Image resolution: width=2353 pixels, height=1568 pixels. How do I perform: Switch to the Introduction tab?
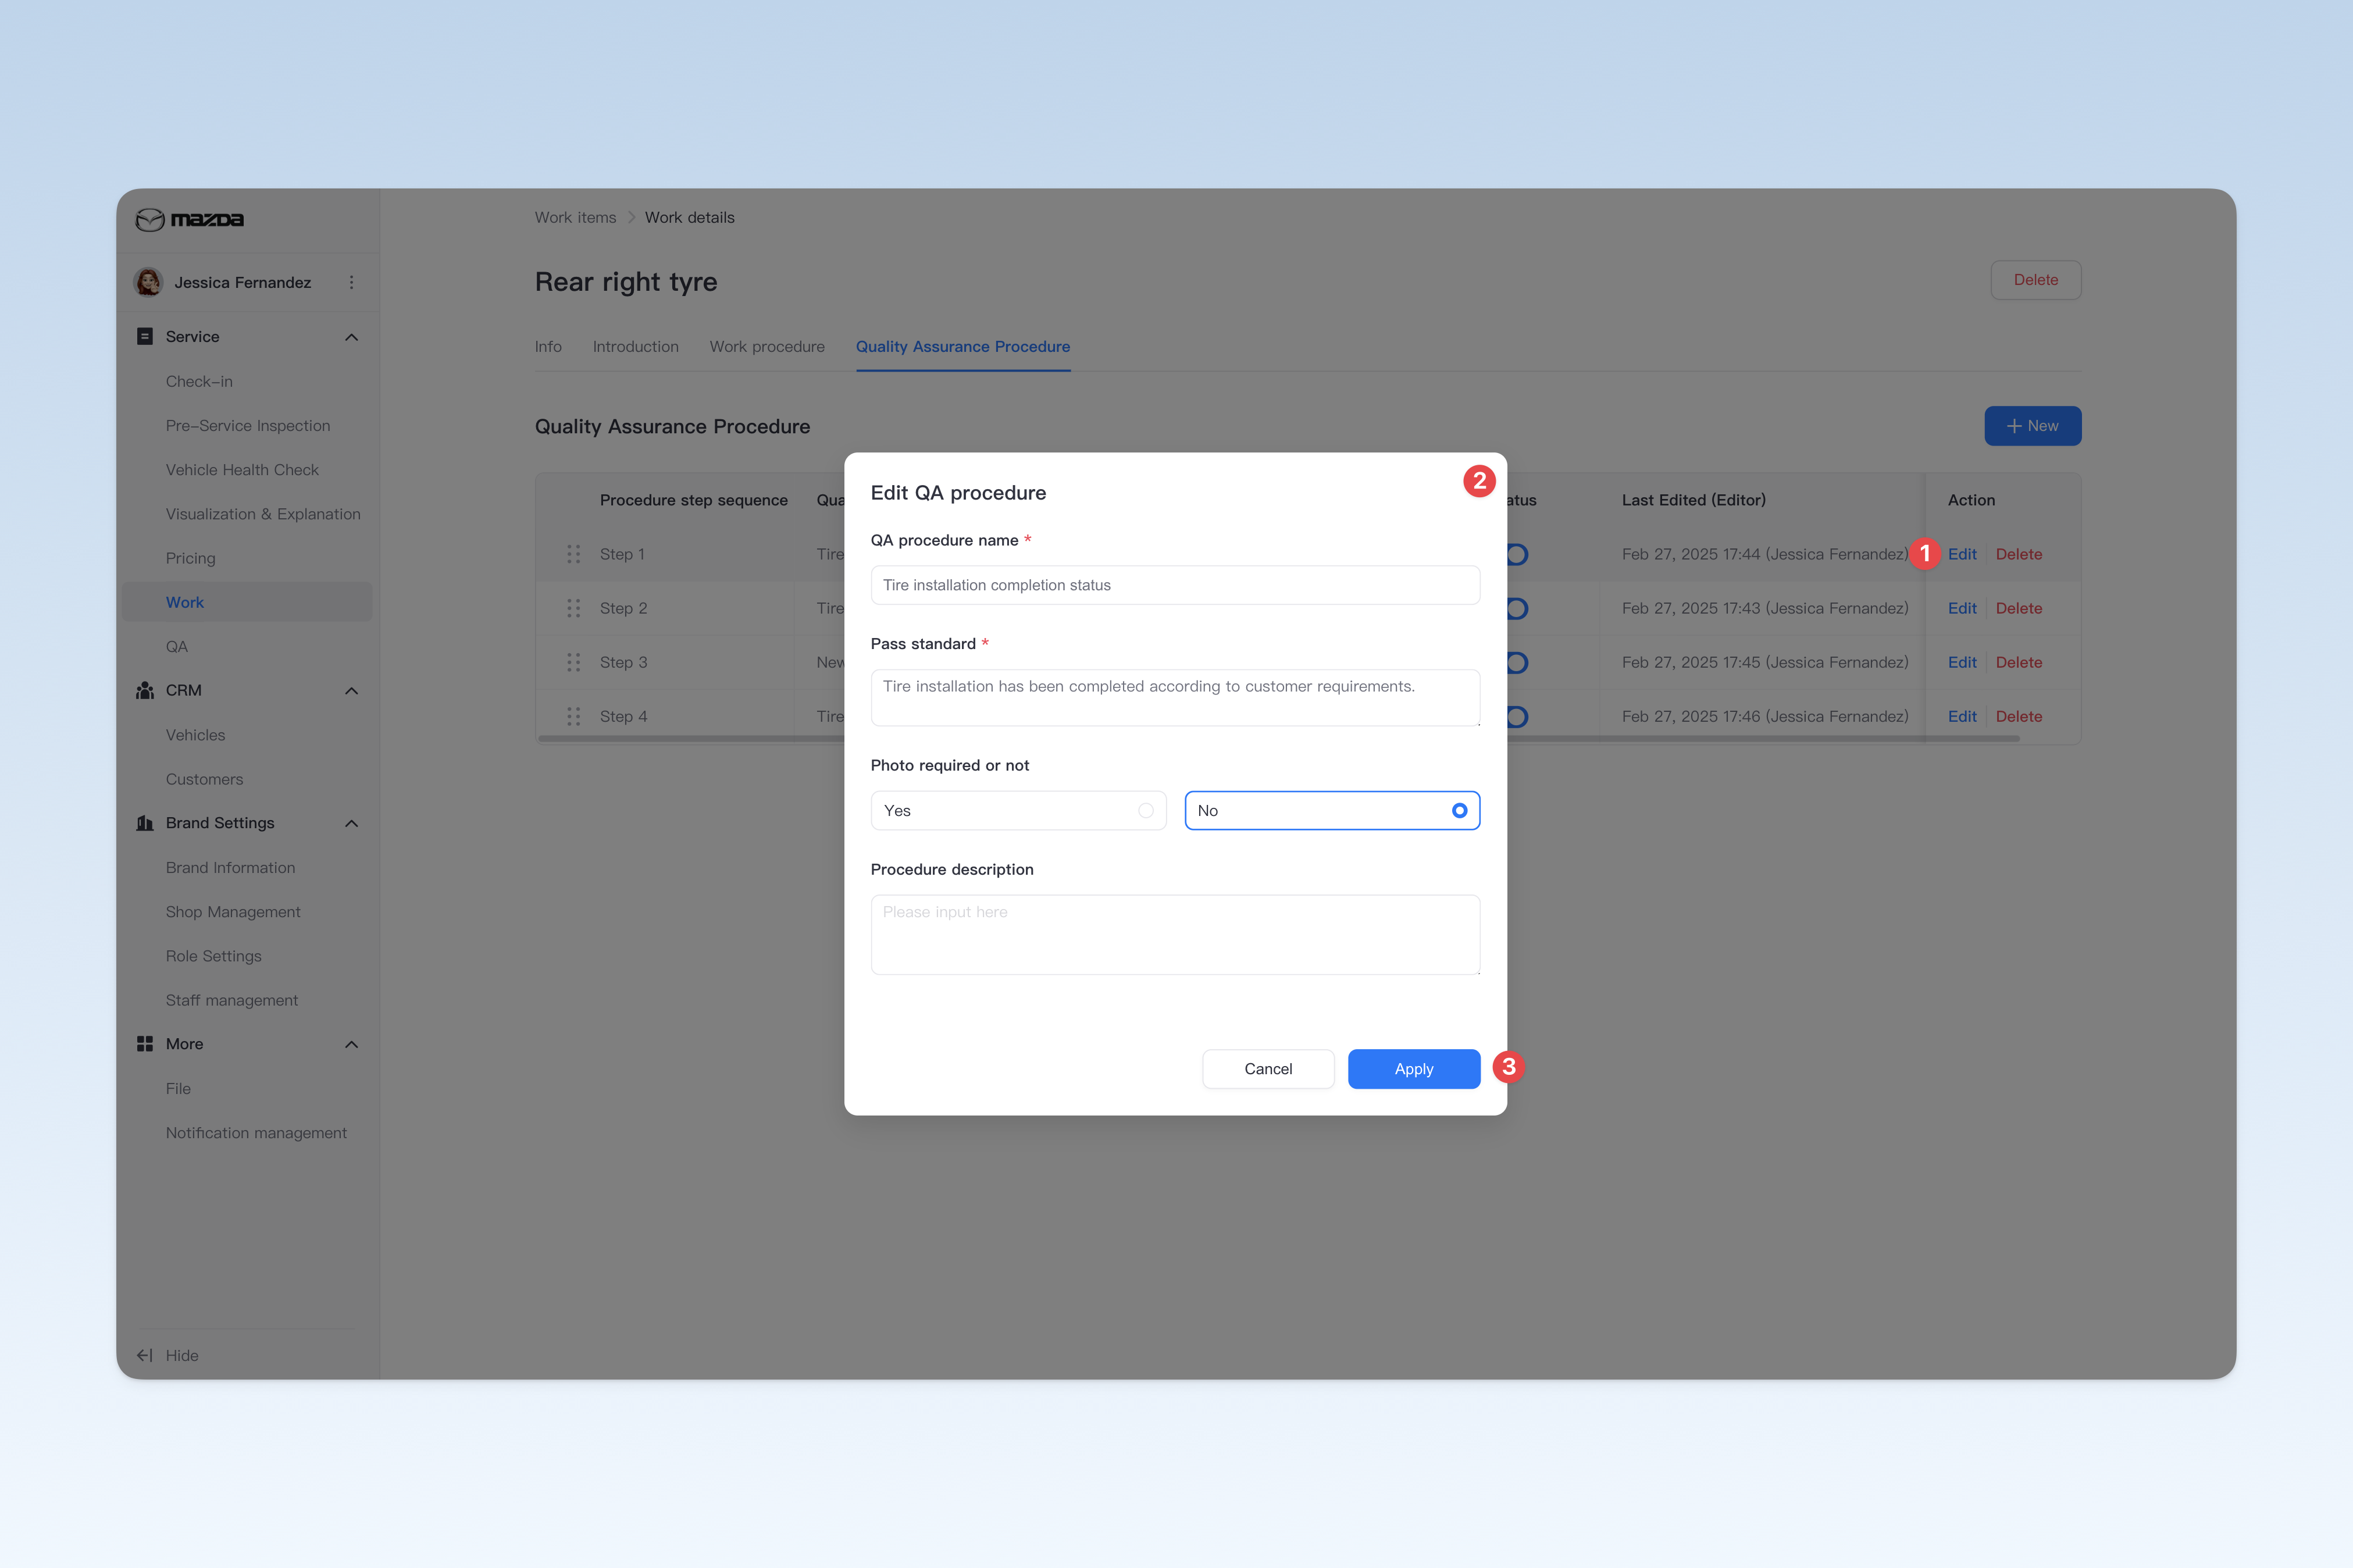[635, 346]
